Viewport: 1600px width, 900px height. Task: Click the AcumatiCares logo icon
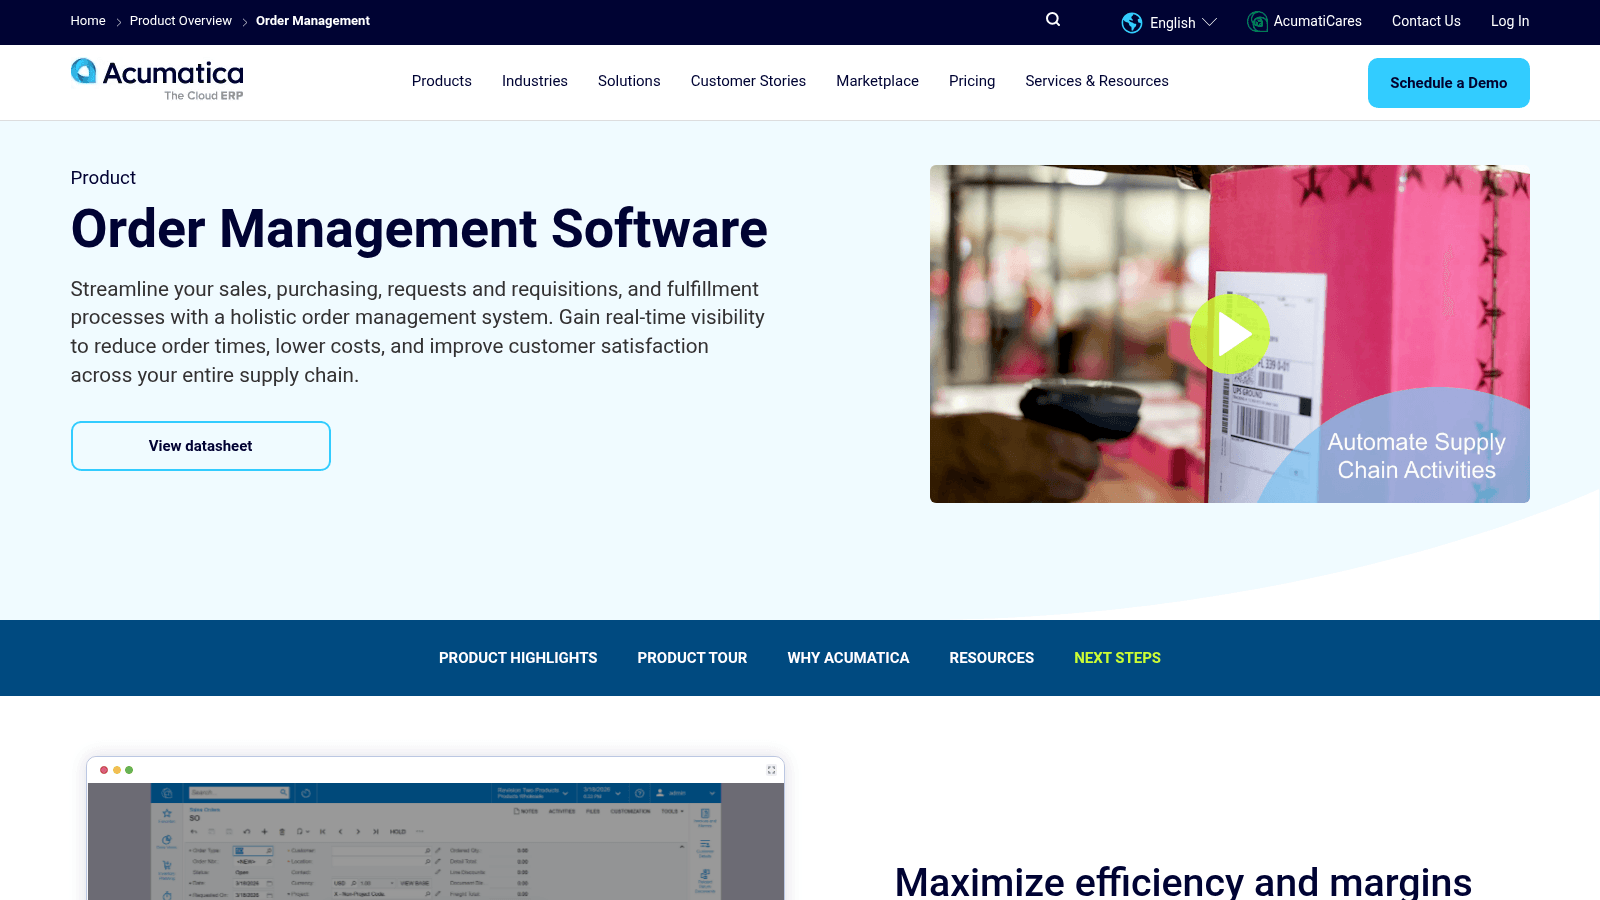click(1258, 21)
